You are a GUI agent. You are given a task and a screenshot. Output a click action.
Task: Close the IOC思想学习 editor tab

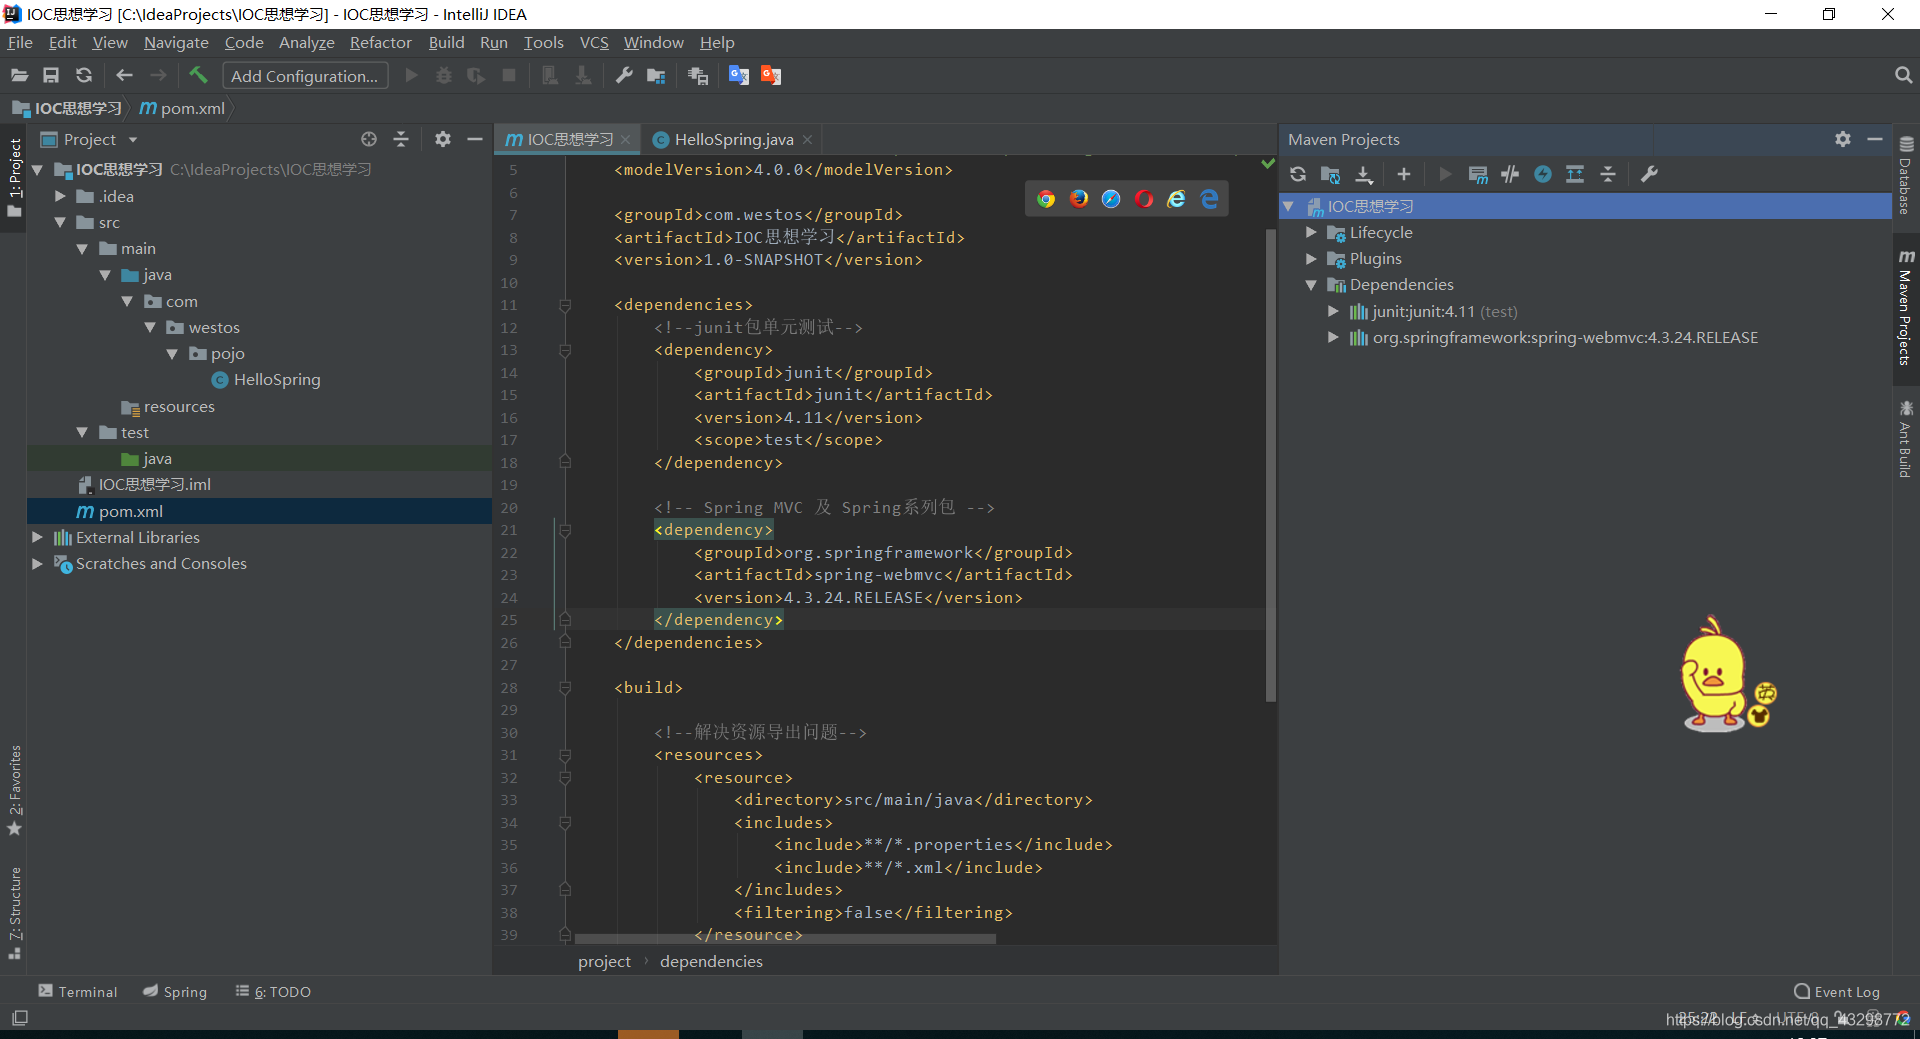[625, 140]
